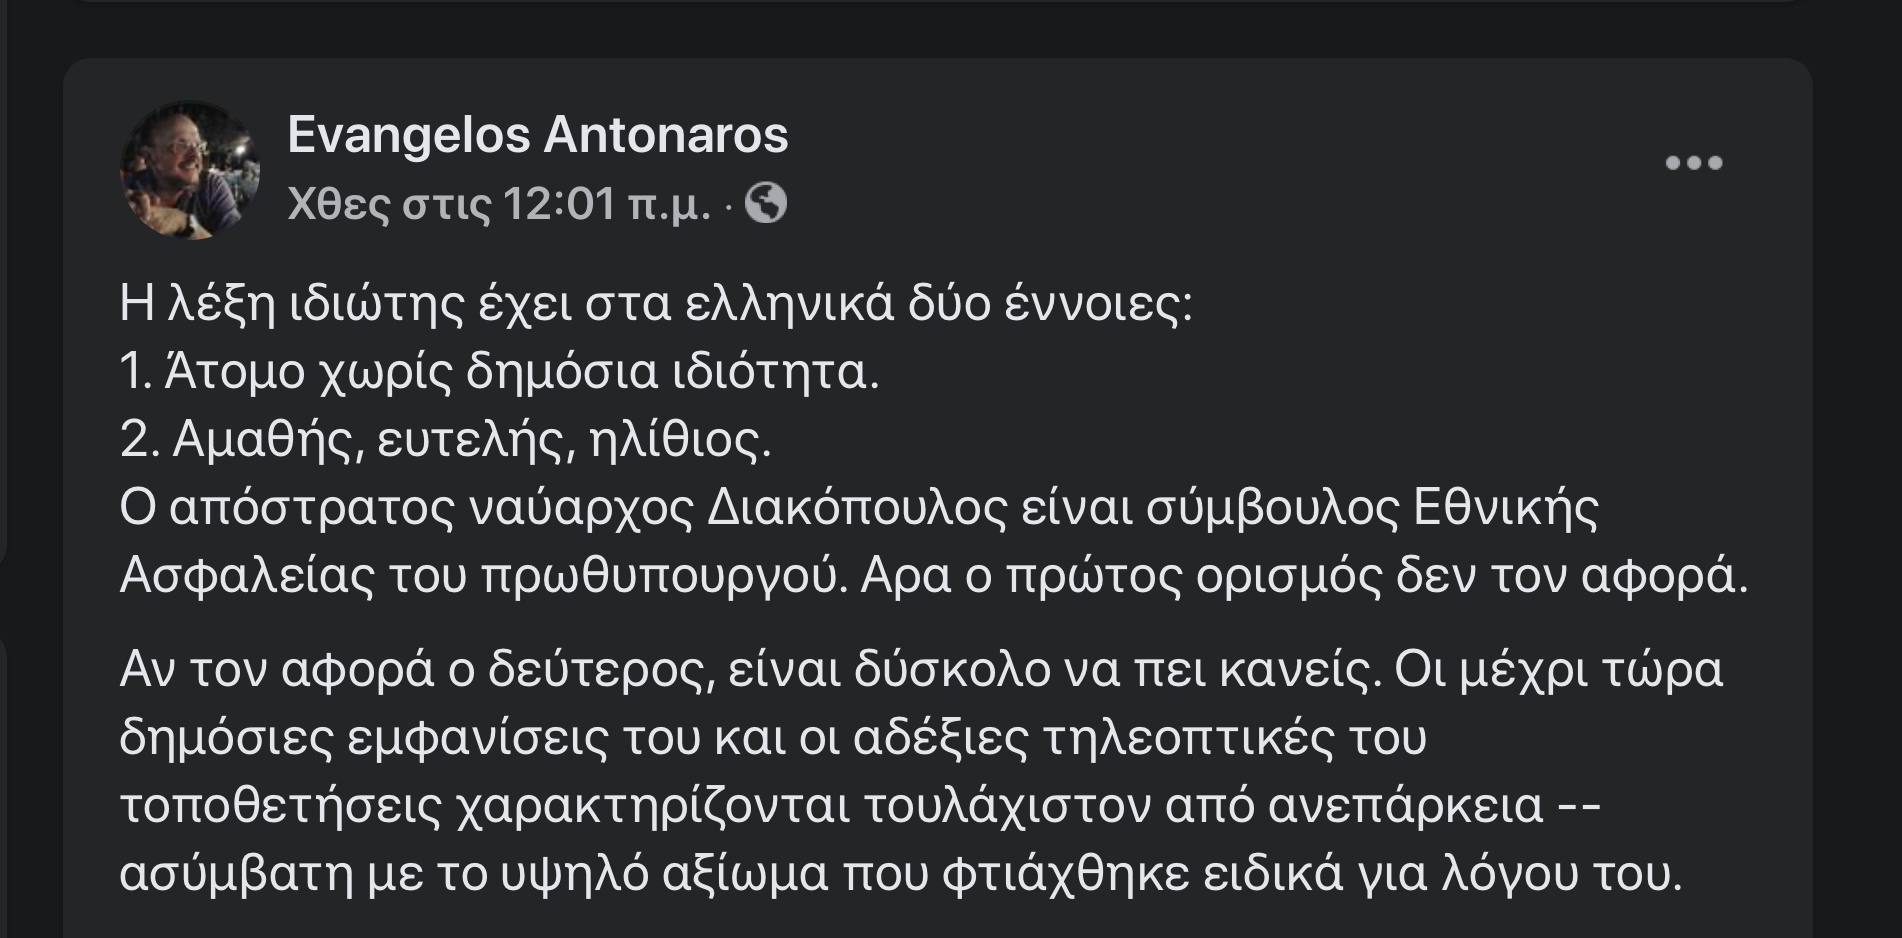Click the line '1. Άτομο χωρίς δημόσια ιδιότητα.'
The width and height of the screenshot is (1902, 938).
point(499,372)
